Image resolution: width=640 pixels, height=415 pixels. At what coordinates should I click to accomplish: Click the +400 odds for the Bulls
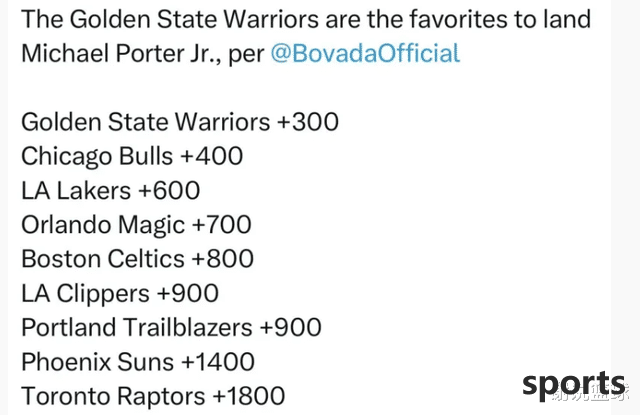(x=212, y=156)
